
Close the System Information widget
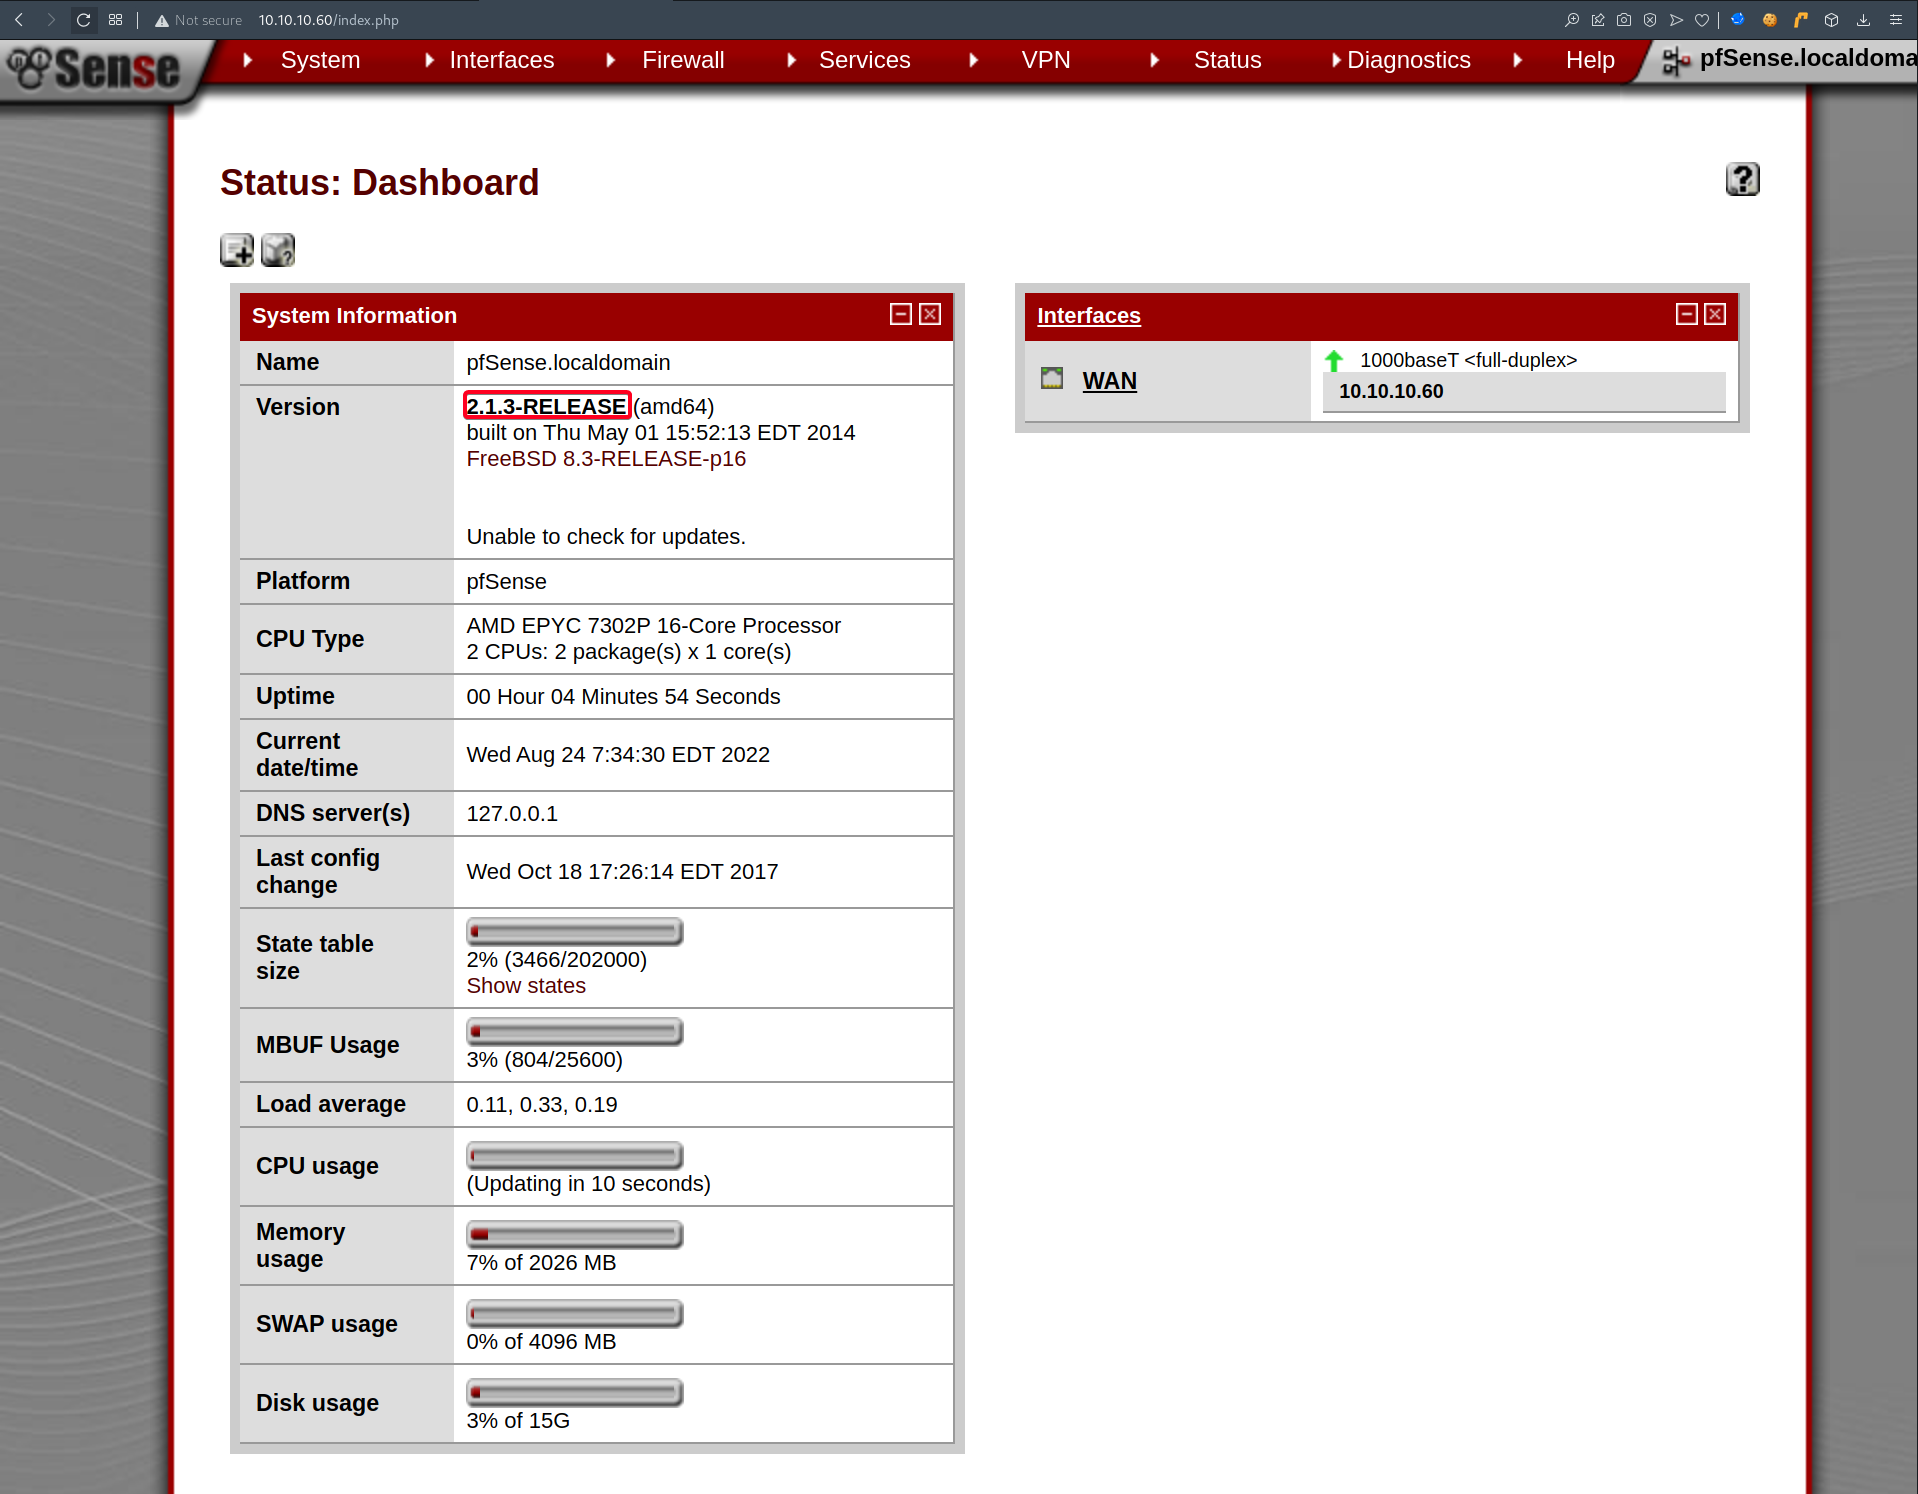(x=930, y=314)
